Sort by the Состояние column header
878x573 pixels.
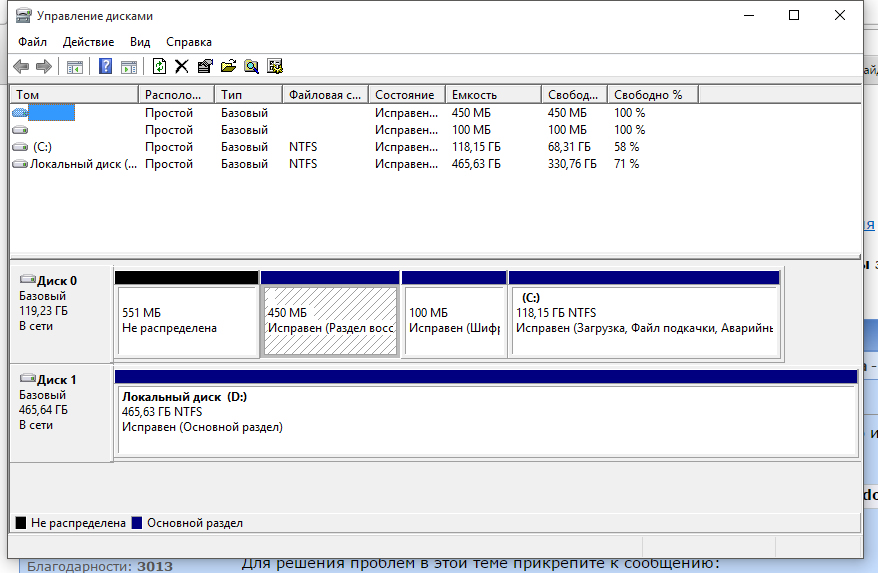pyautogui.click(x=407, y=95)
